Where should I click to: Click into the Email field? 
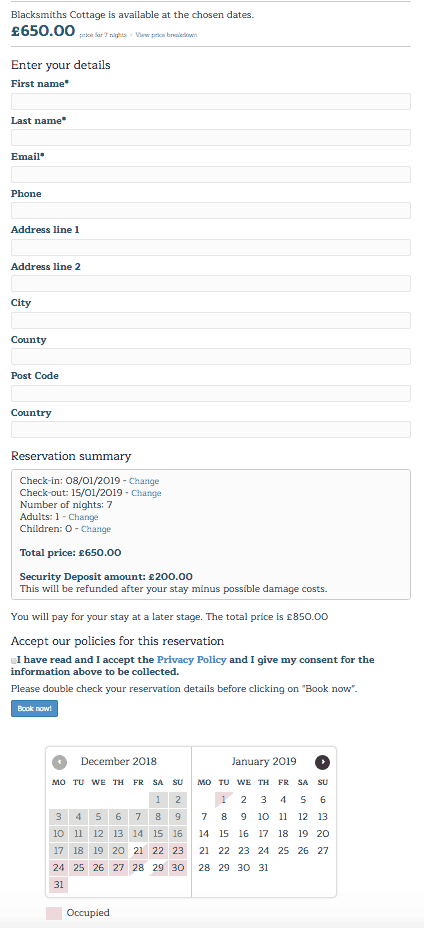(211, 175)
